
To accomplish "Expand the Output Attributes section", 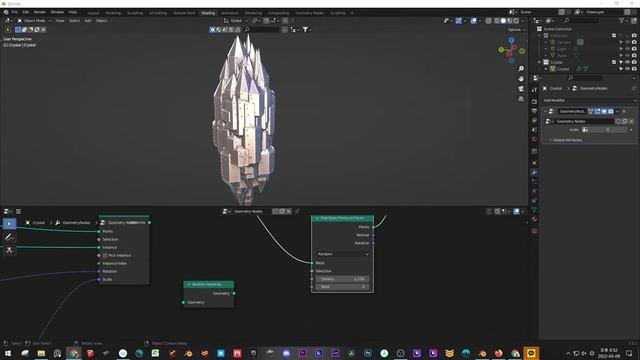I will pyautogui.click(x=565, y=140).
